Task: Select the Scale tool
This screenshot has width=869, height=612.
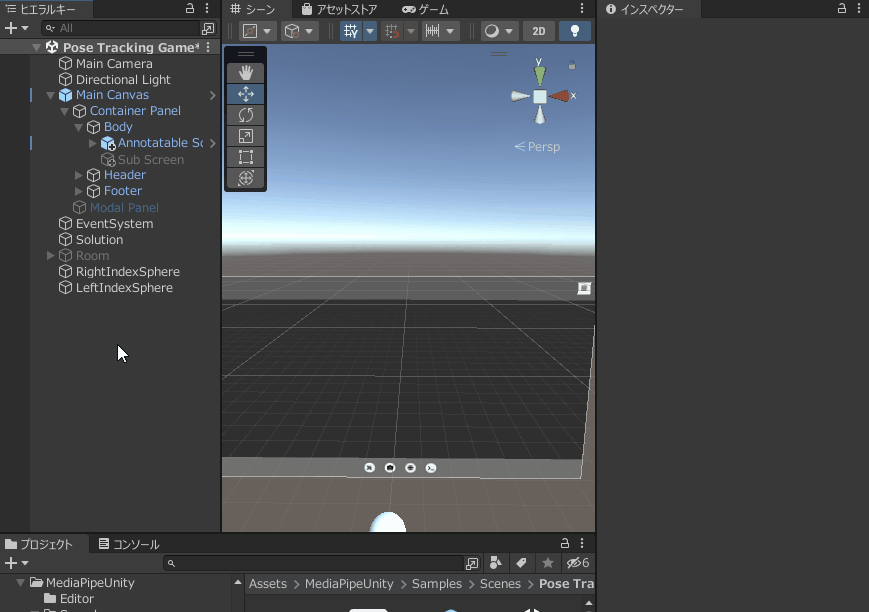Action: coord(245,136)
